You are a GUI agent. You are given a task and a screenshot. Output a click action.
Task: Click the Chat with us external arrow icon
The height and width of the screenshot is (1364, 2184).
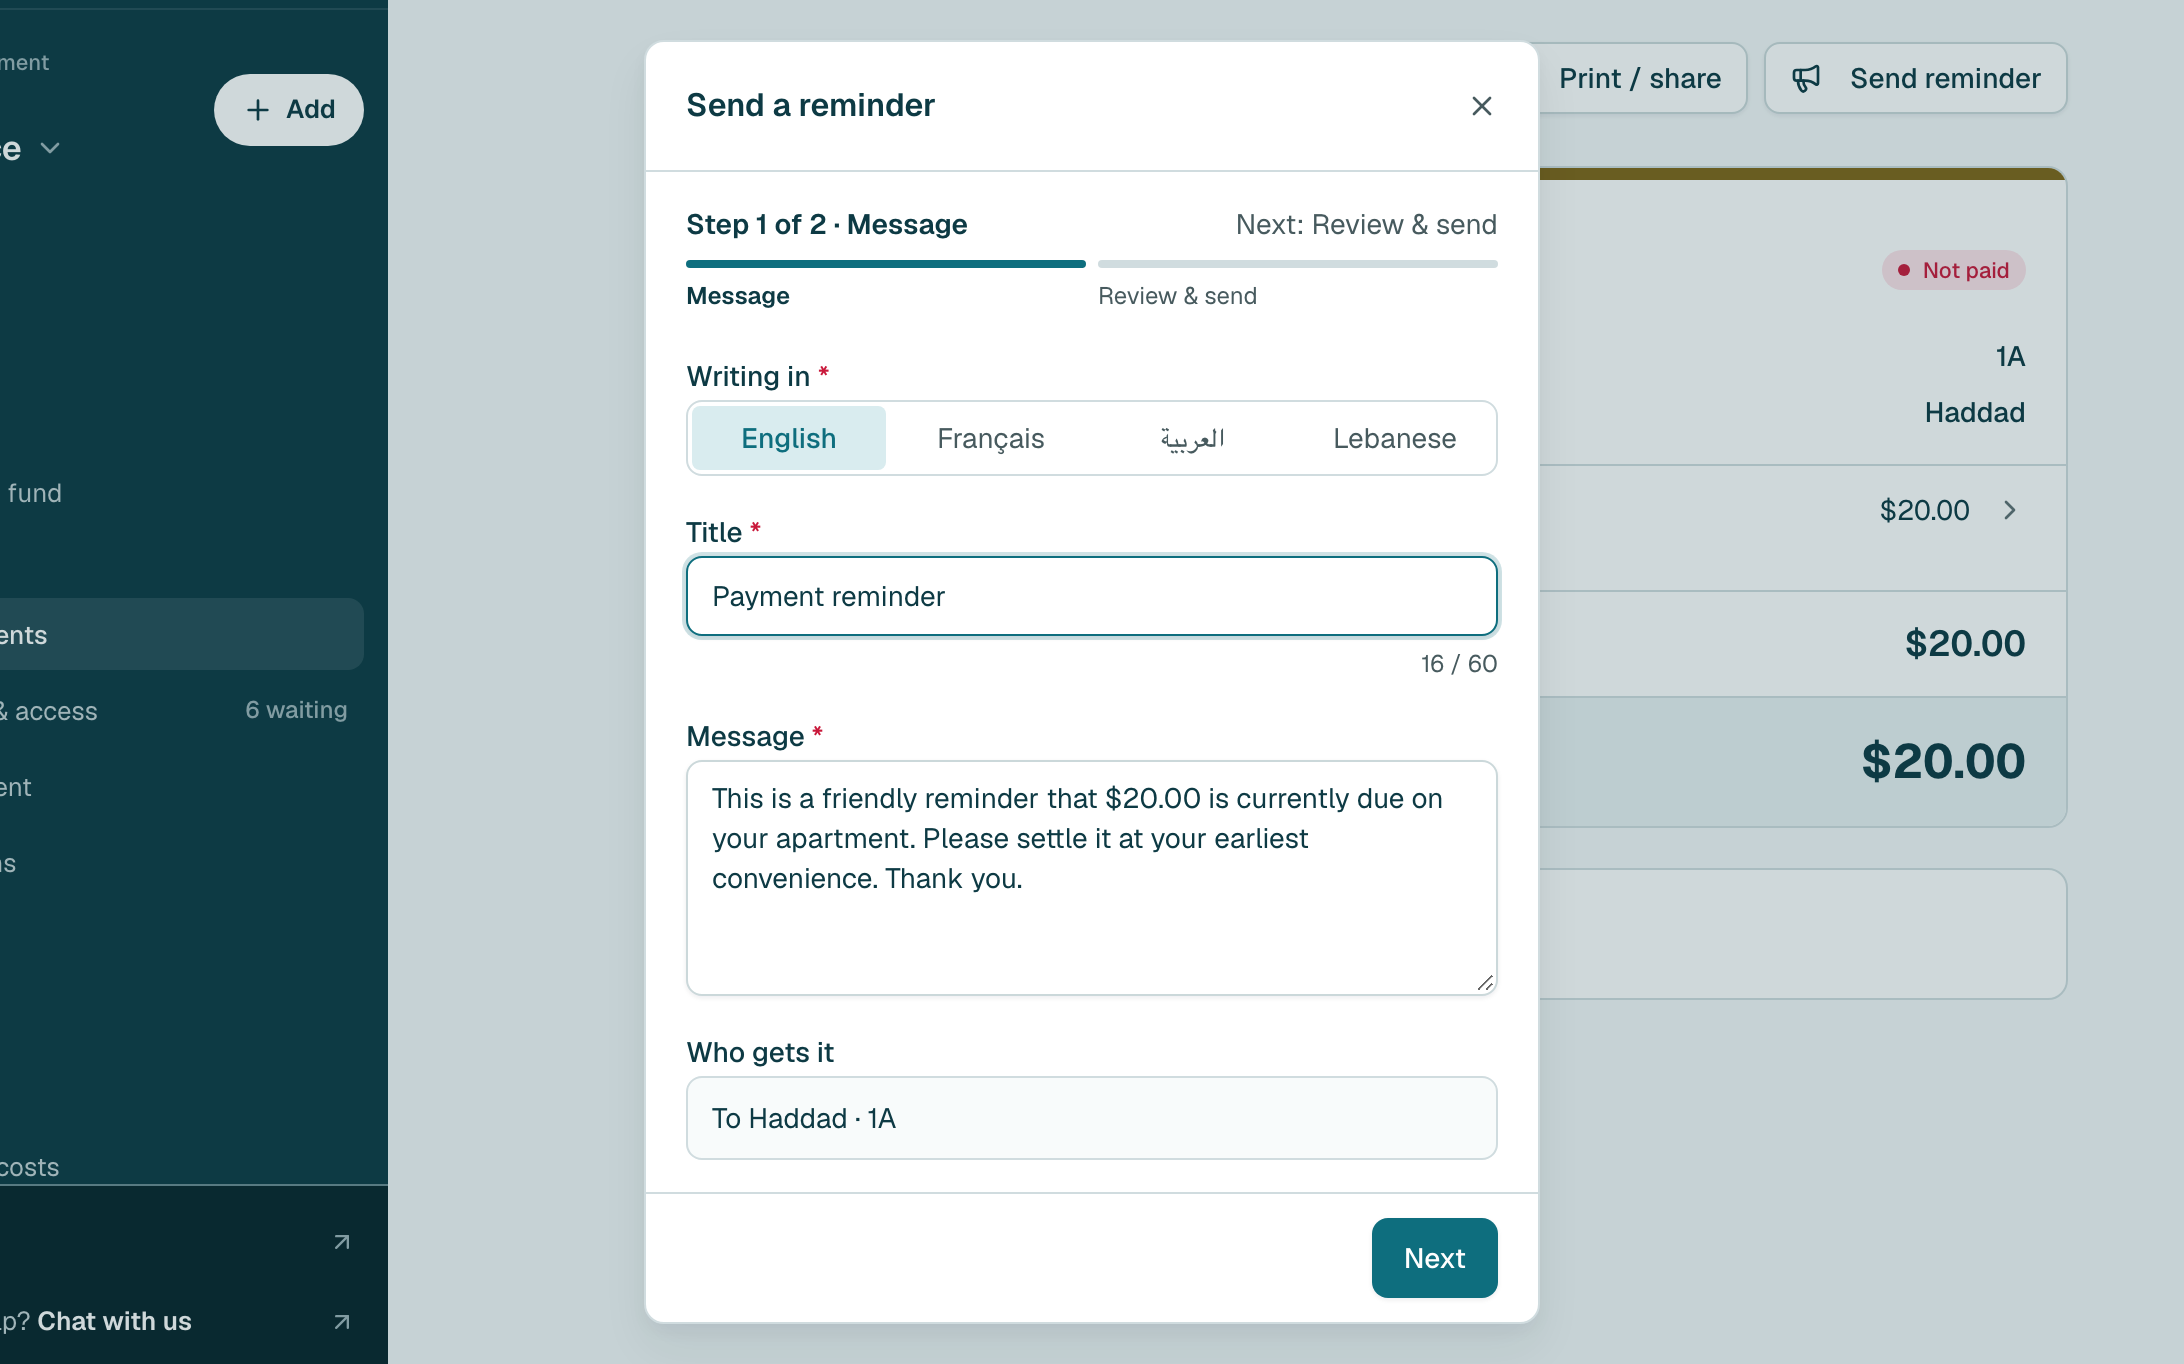pos(342,1322)
